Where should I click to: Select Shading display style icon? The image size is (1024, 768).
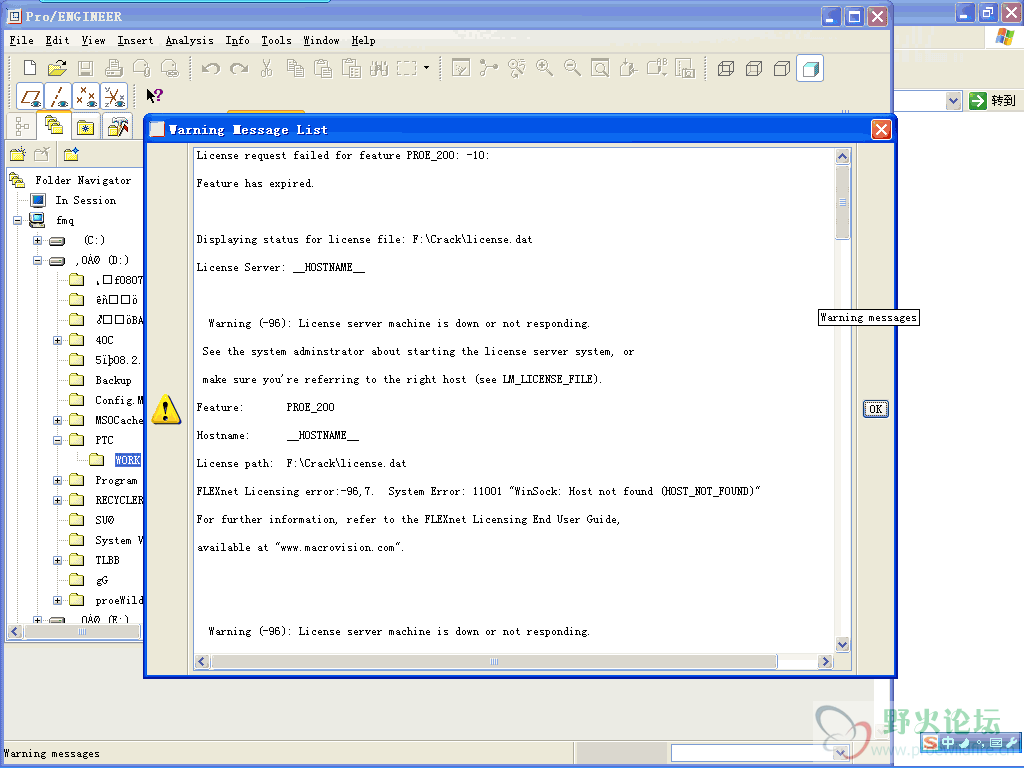pyautogui.click(x=810, y=68)
